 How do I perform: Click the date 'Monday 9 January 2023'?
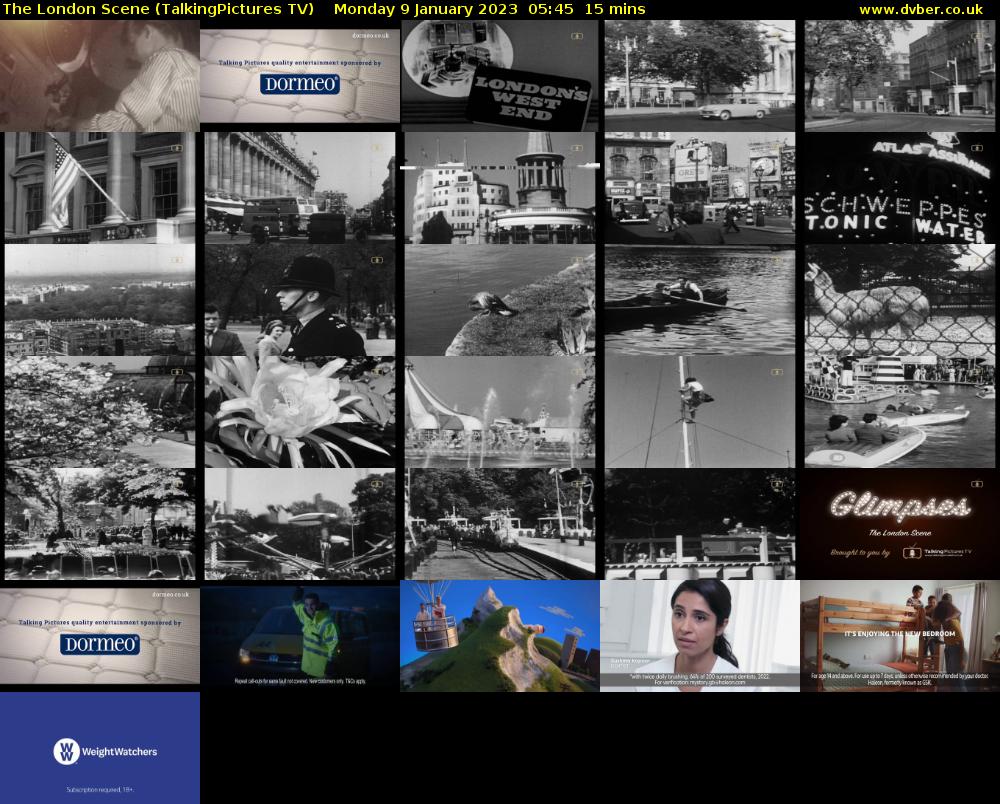pos(425,10)
